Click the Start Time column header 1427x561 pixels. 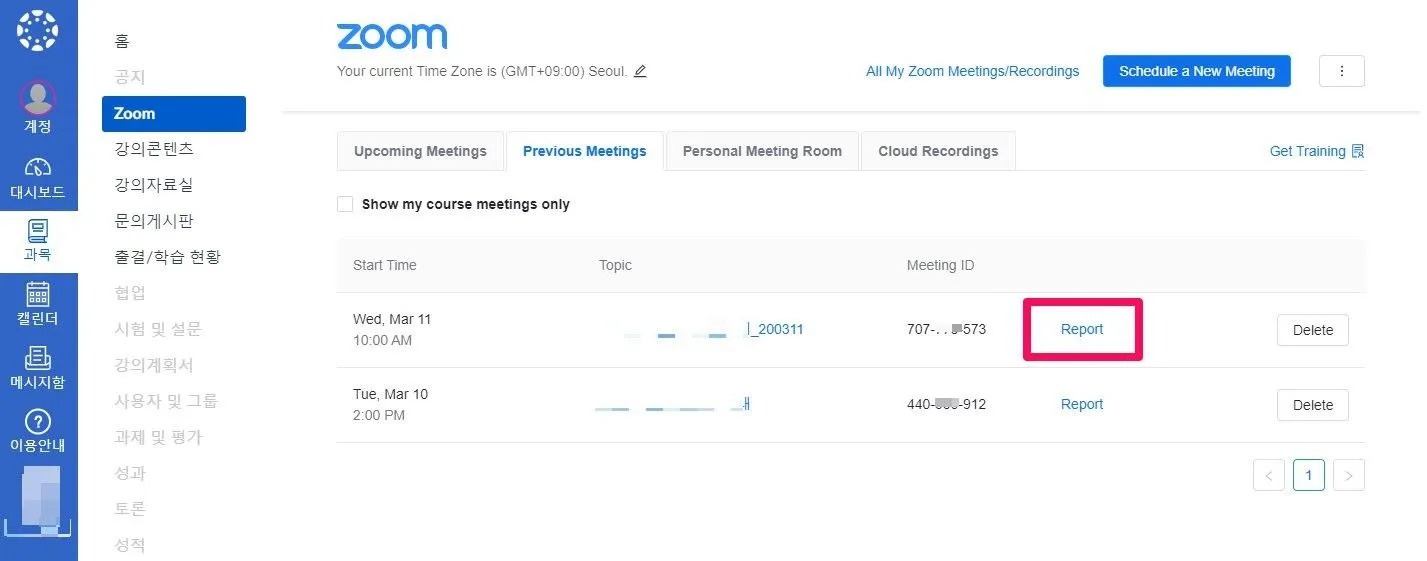[x=385, y=265]
